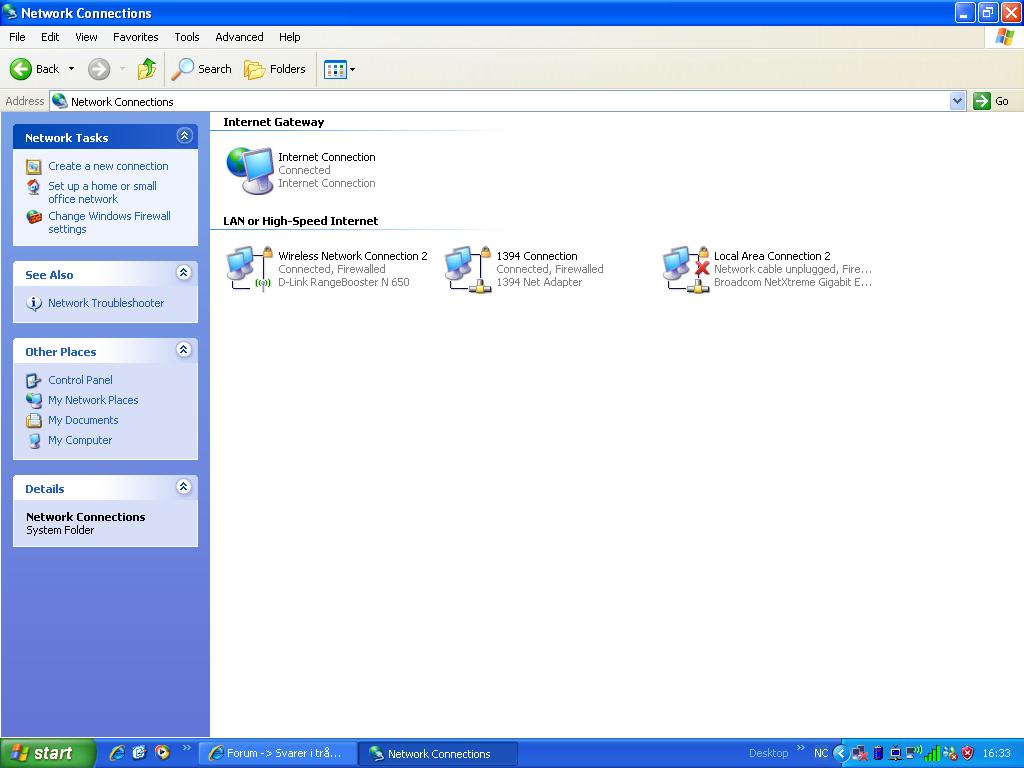The image size is (1024, 768).
Task: Collapse the Details panel
Action: [x=184, y=487]
